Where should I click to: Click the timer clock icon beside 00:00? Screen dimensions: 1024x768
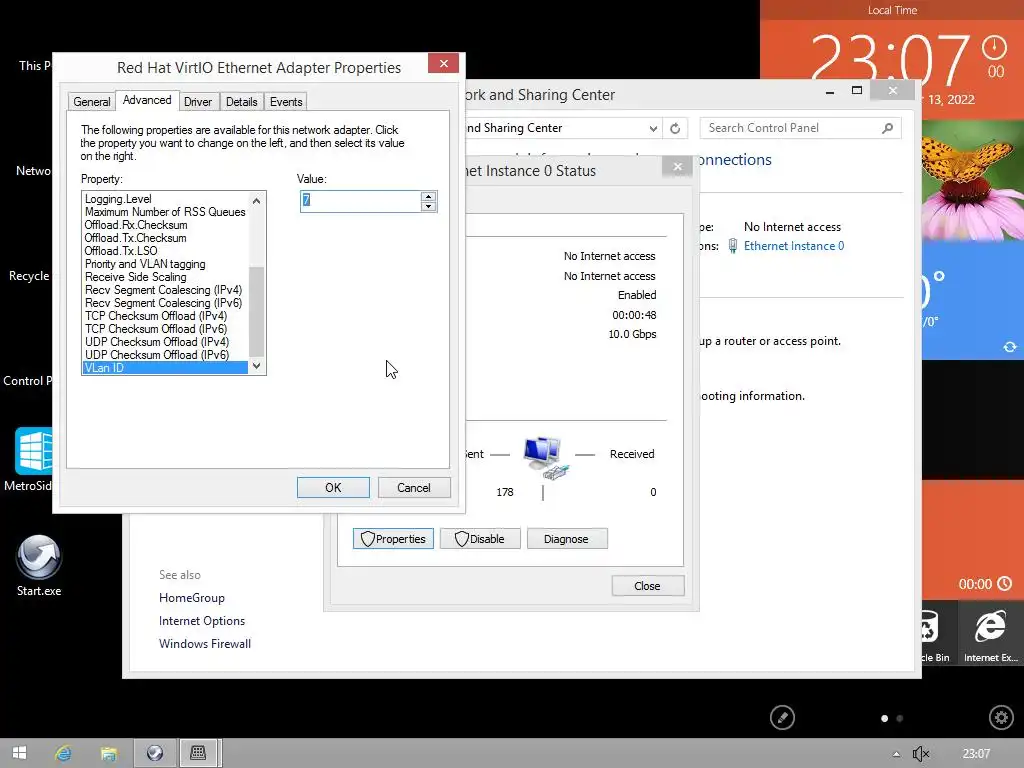[x=1004, y=583]
